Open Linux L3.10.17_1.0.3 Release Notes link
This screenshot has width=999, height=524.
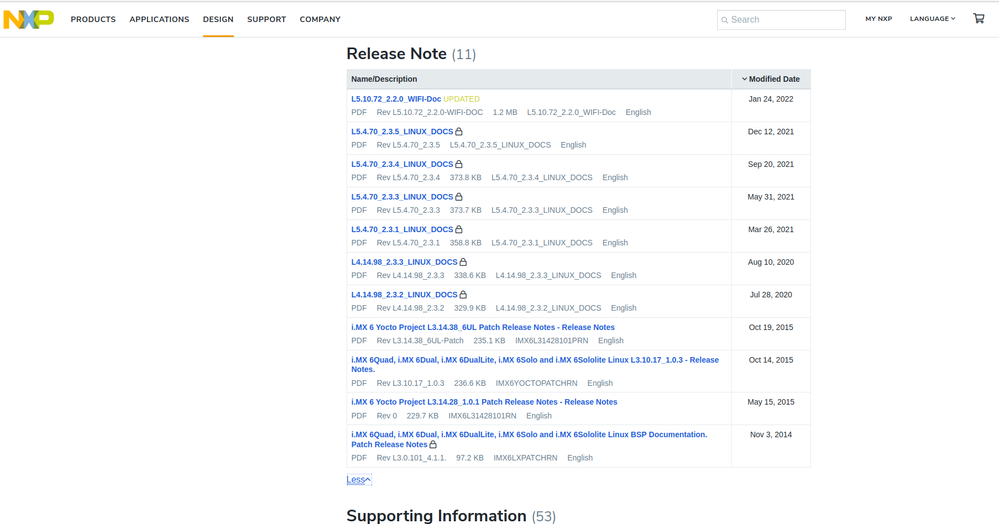(x=535, y=365)
